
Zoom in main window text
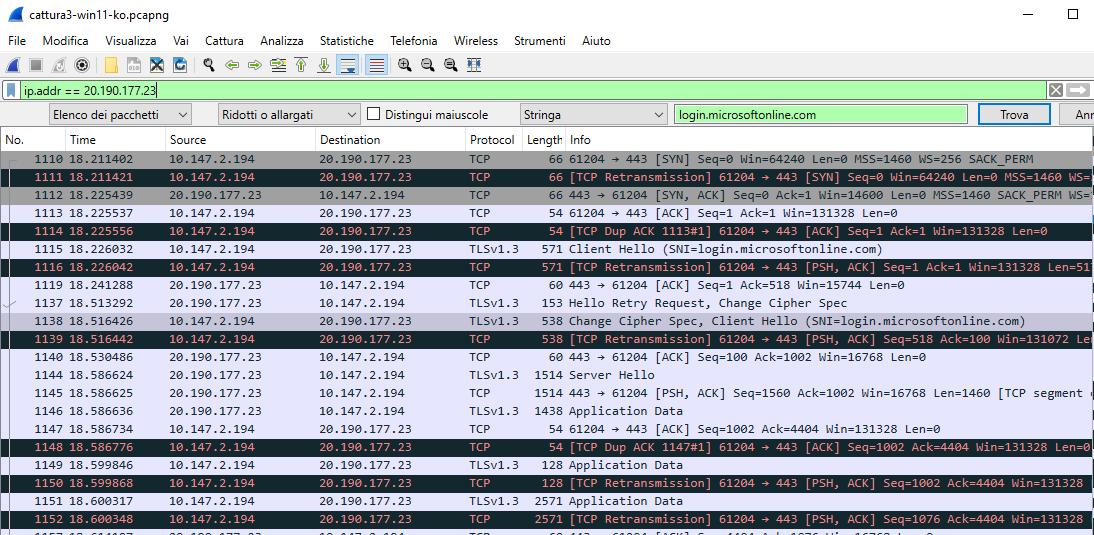tap(405, 66)
